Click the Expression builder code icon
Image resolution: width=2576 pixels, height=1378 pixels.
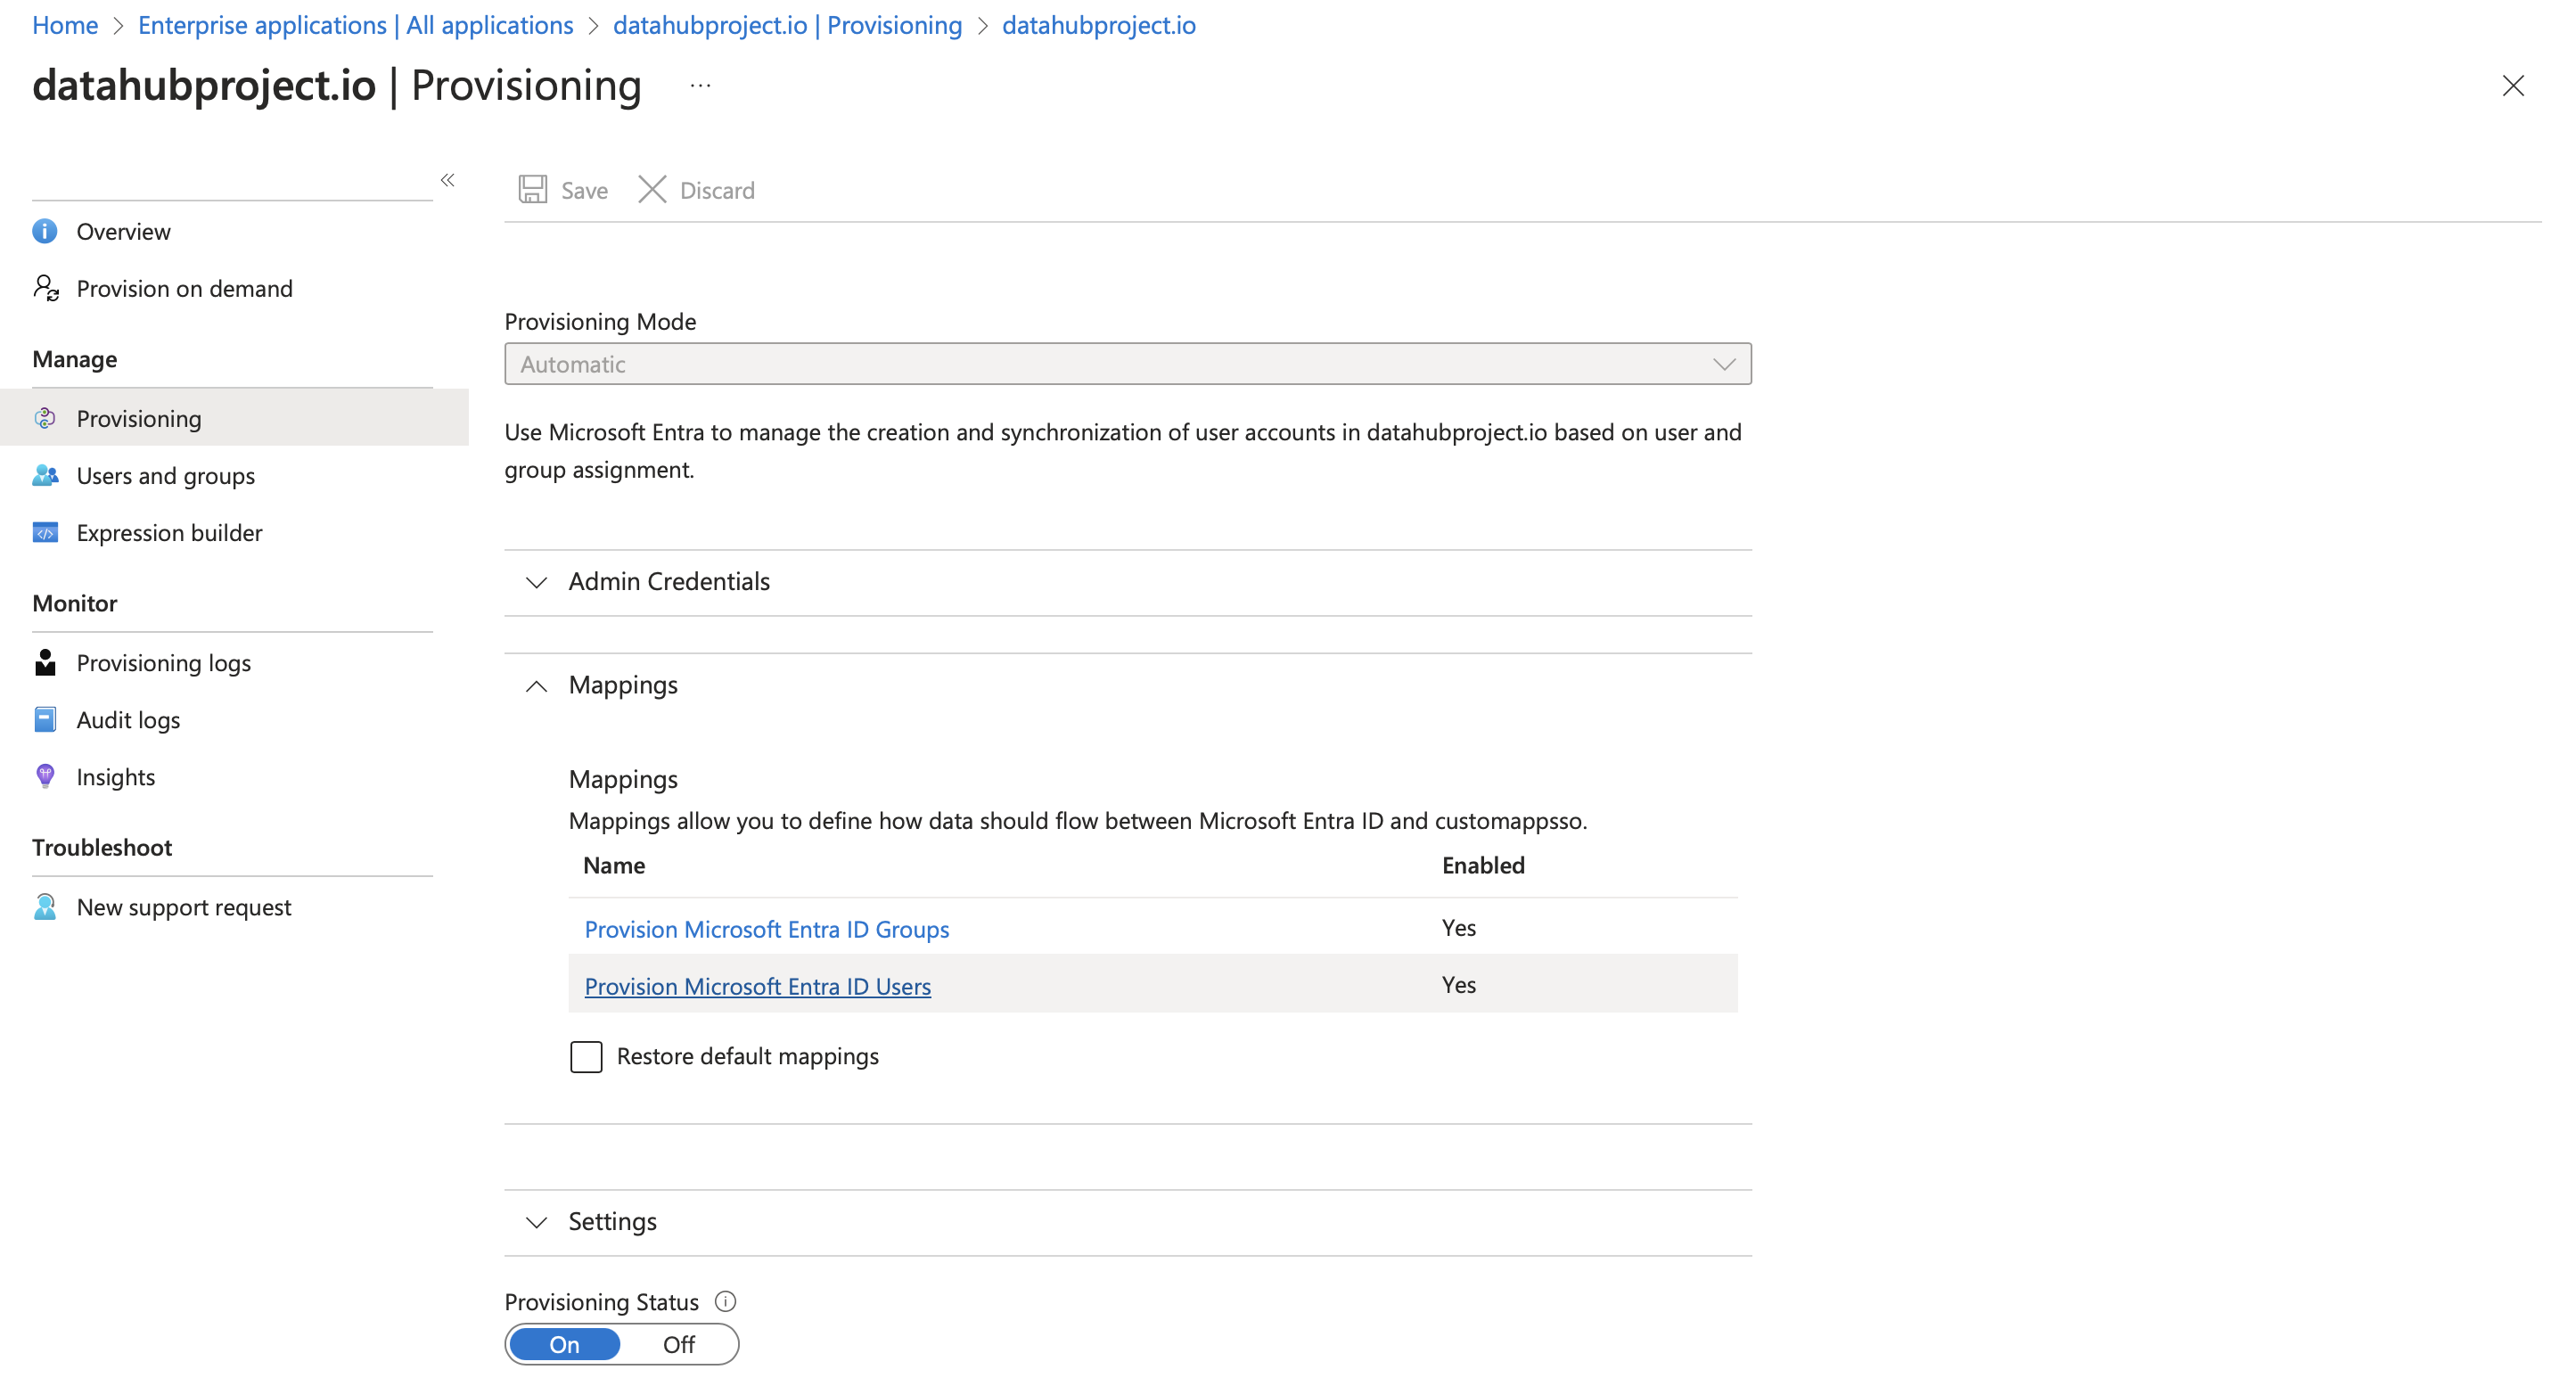click(45, 532)
